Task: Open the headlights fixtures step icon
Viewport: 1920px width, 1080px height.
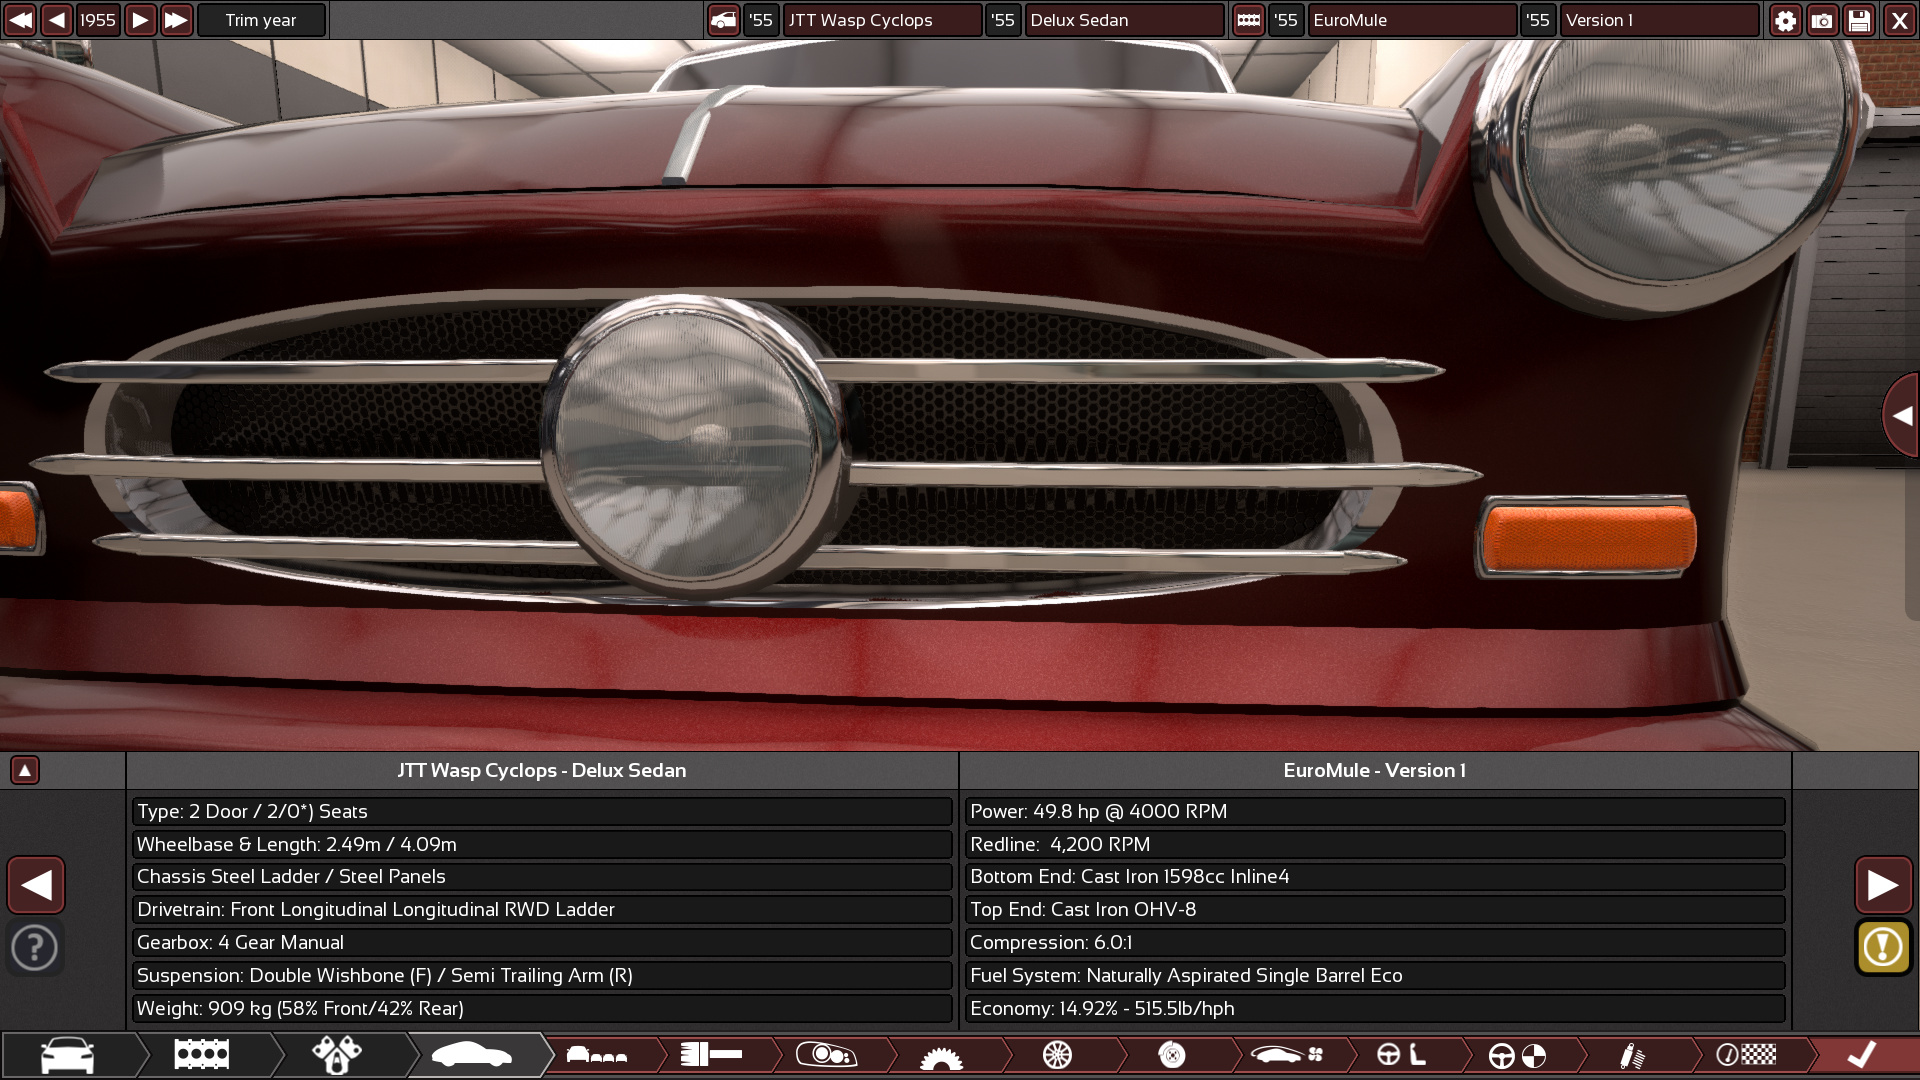Action: [826, 1055]
